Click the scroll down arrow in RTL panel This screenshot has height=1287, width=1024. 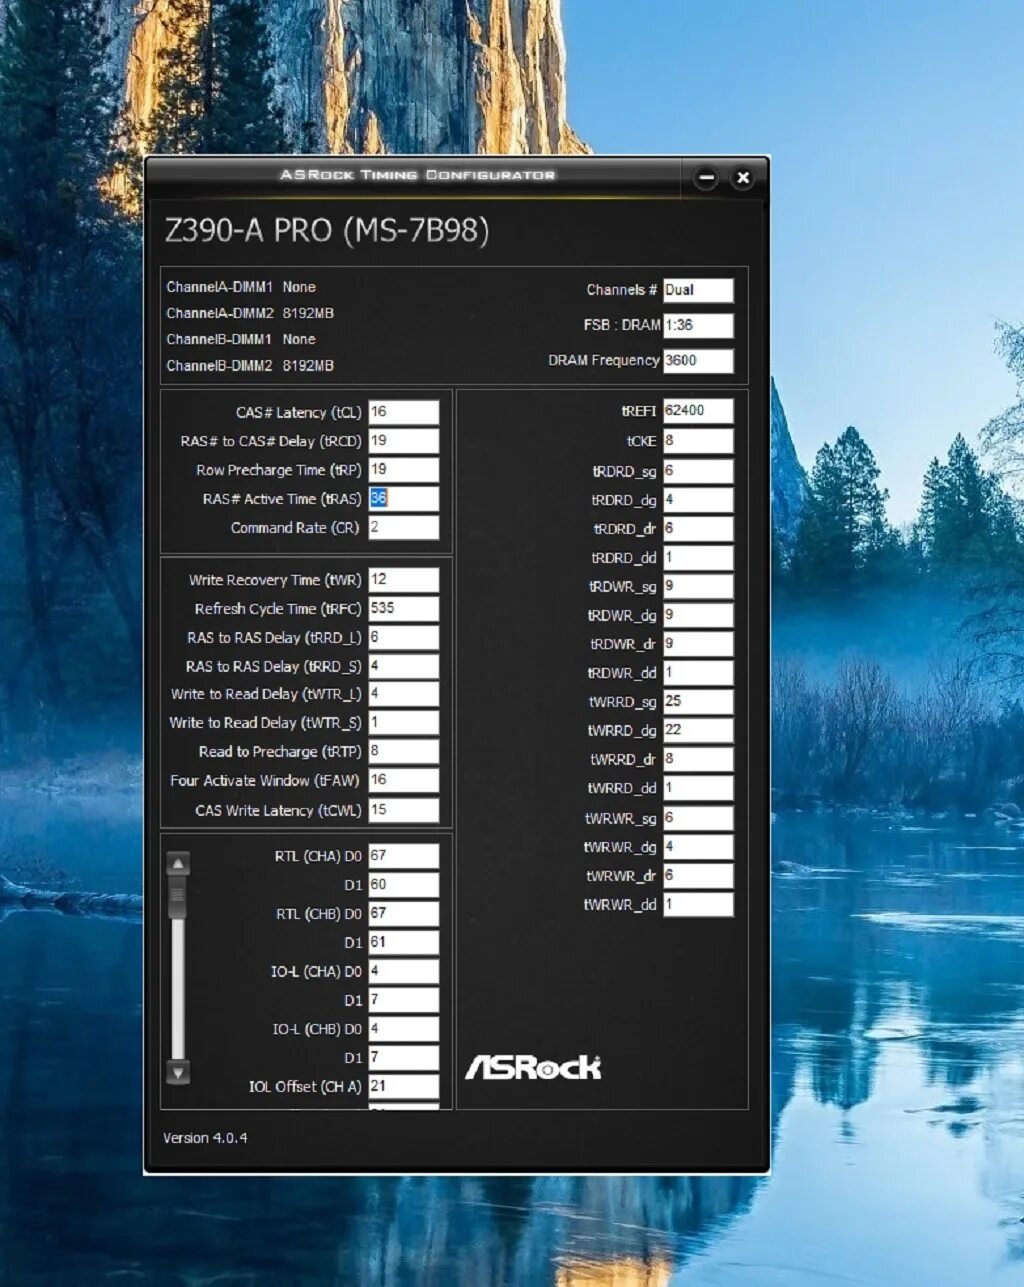click(x=178, y=1073)
